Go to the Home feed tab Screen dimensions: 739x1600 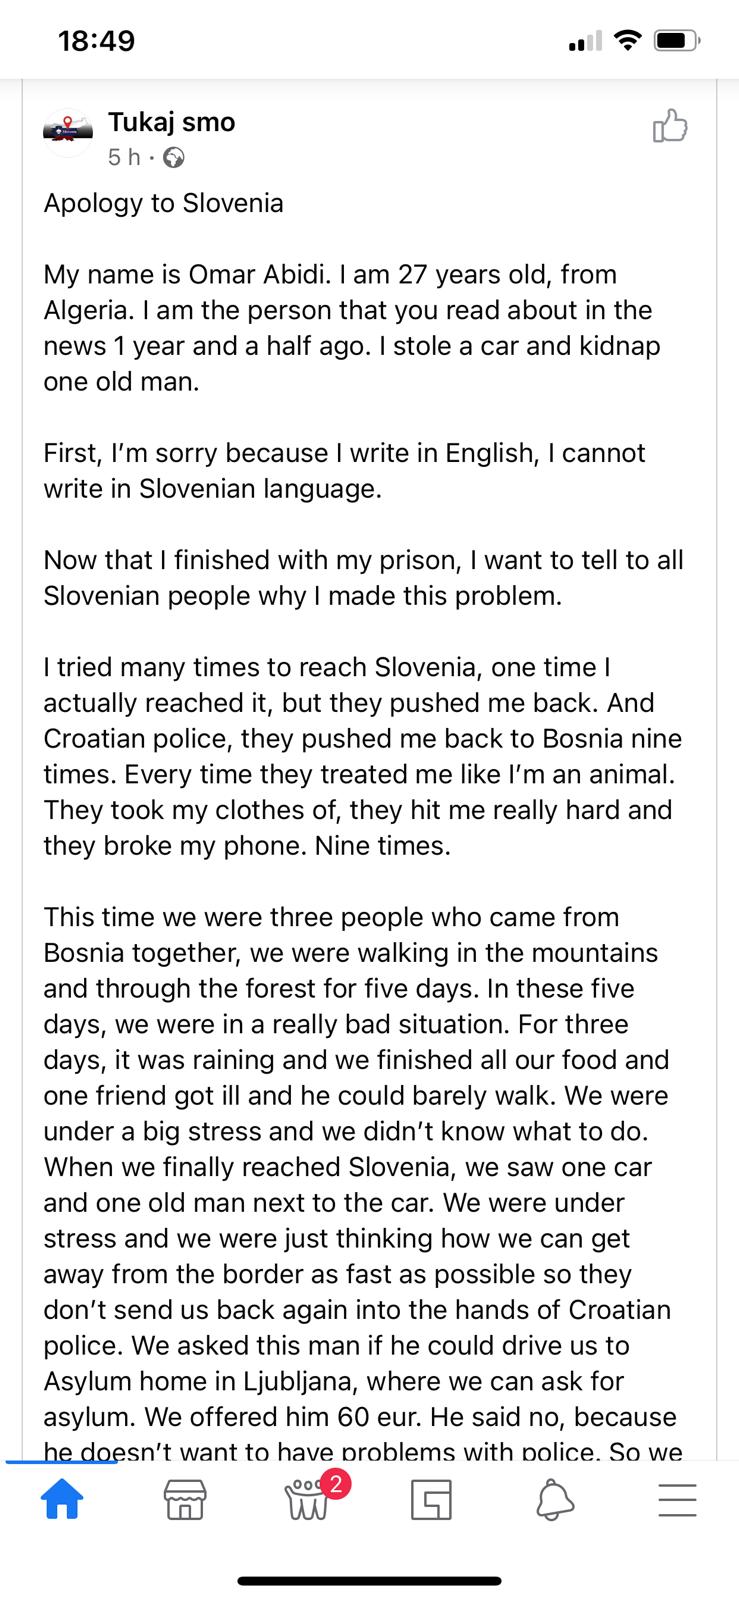tap(61, 1500)
